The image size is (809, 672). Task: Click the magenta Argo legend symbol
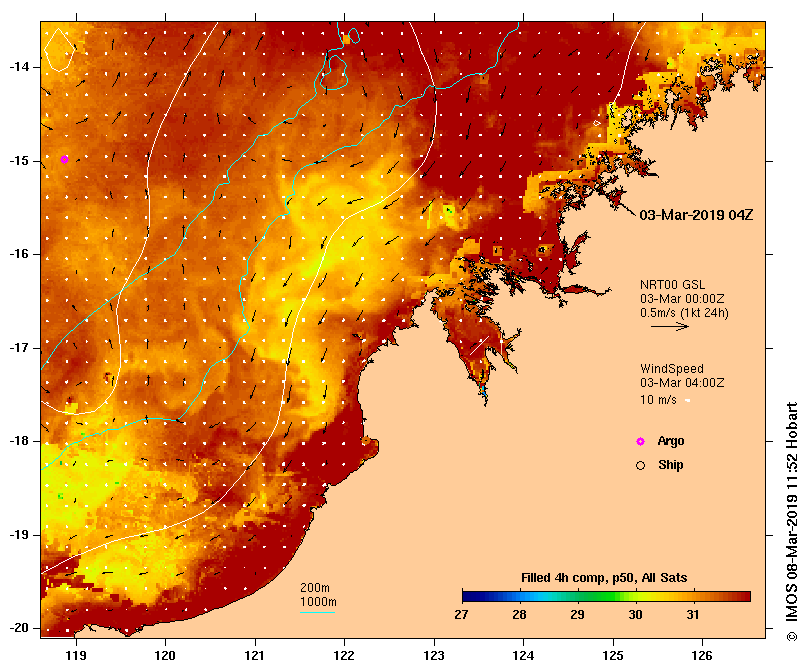[x=640, y=441]
